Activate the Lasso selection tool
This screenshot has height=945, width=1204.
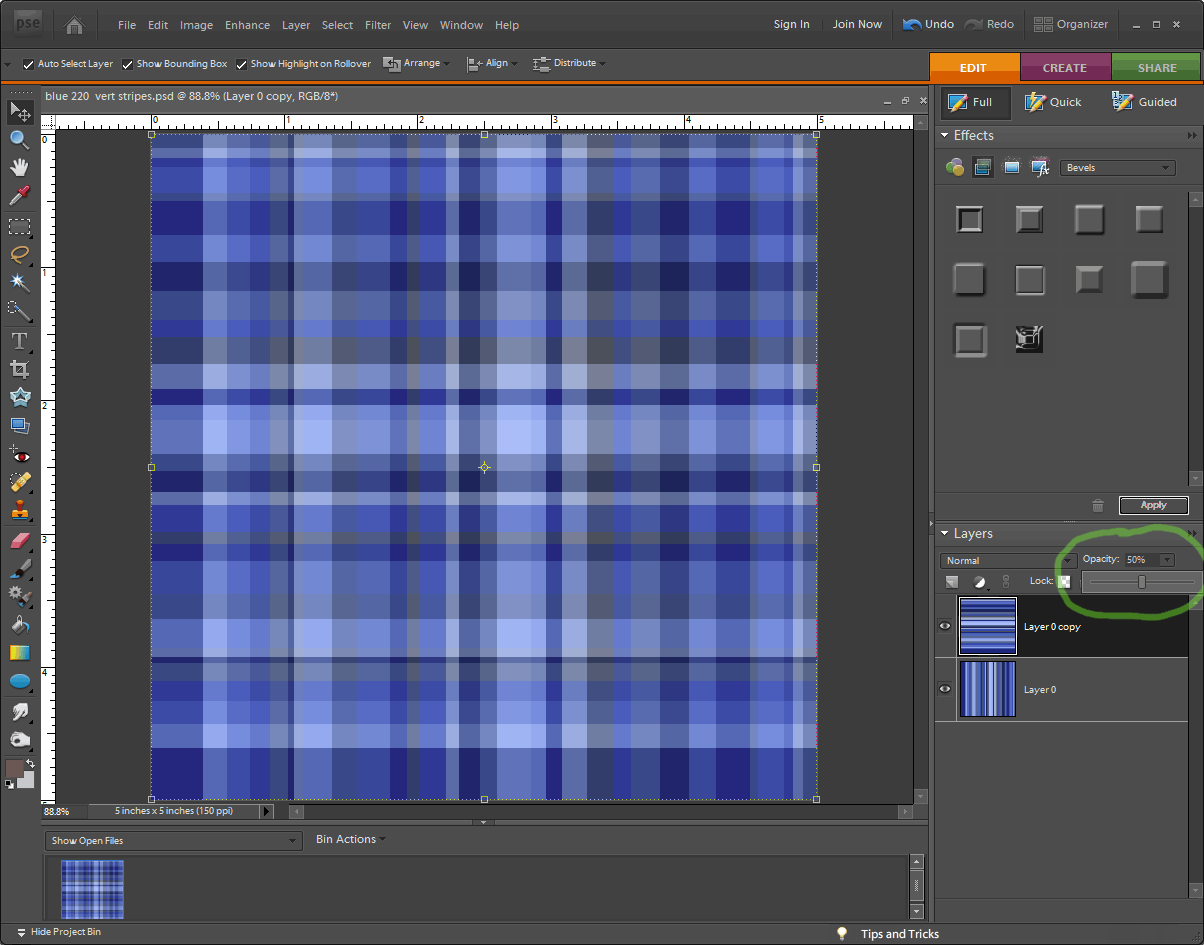[x=19, y=254]
